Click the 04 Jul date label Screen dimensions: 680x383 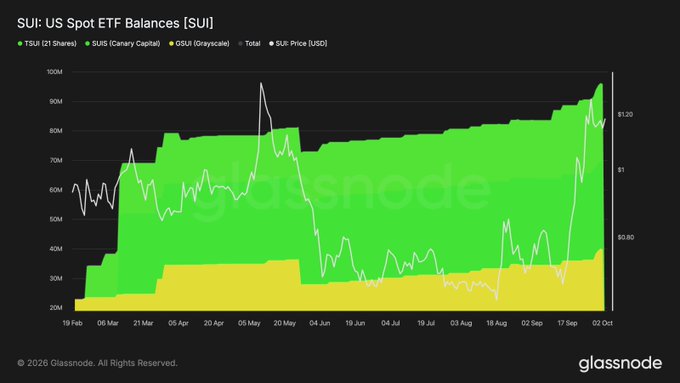pyautogui.click(x=390, y=323)
